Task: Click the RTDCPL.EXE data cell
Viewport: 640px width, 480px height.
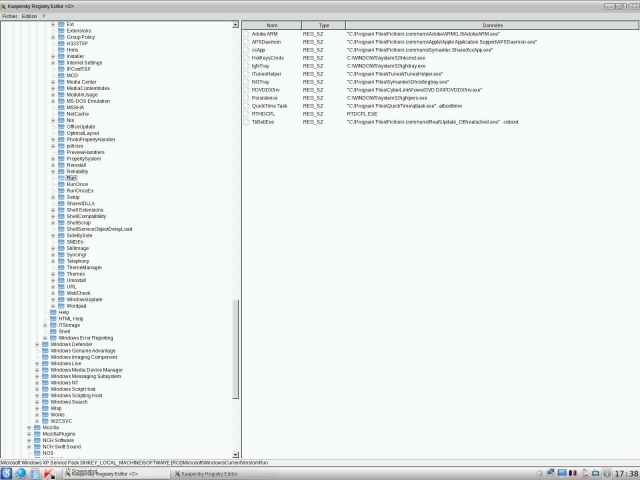Action: 362,114
